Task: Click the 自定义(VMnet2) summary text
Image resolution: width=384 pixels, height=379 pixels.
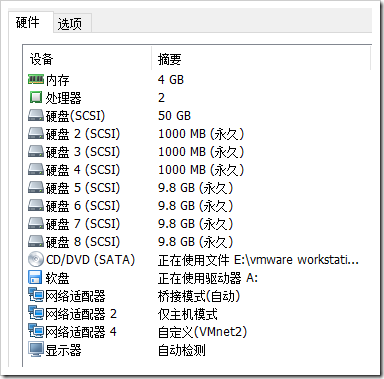Action: (x=202, y=332)
